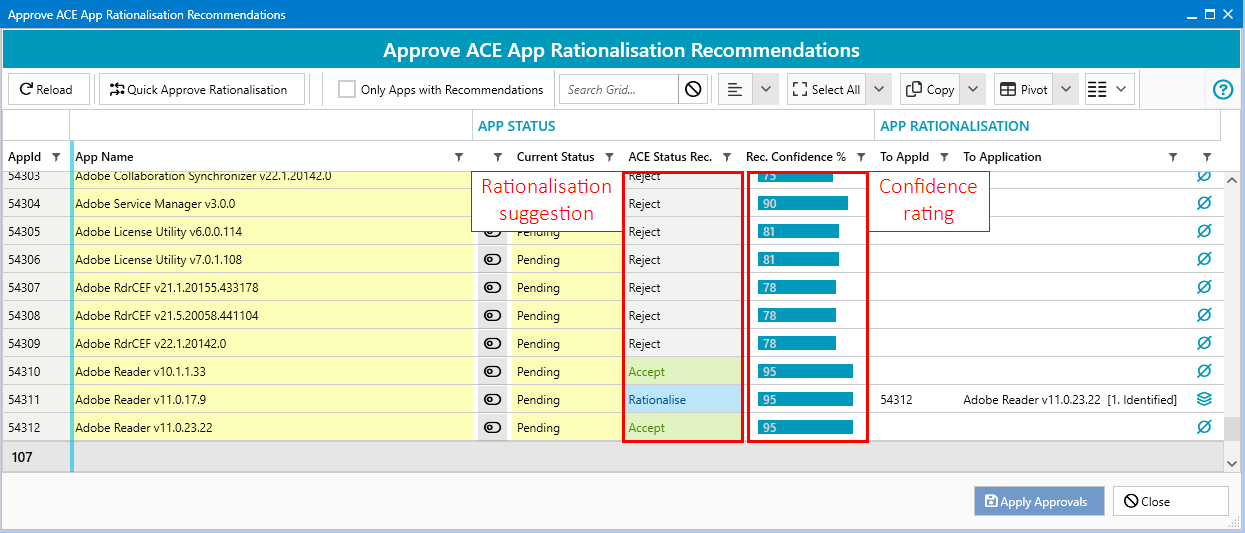Click confidence bar 90 for Adobe Service Manager
The width and height of the screenshot is (1245, 533).
(803, 203)
